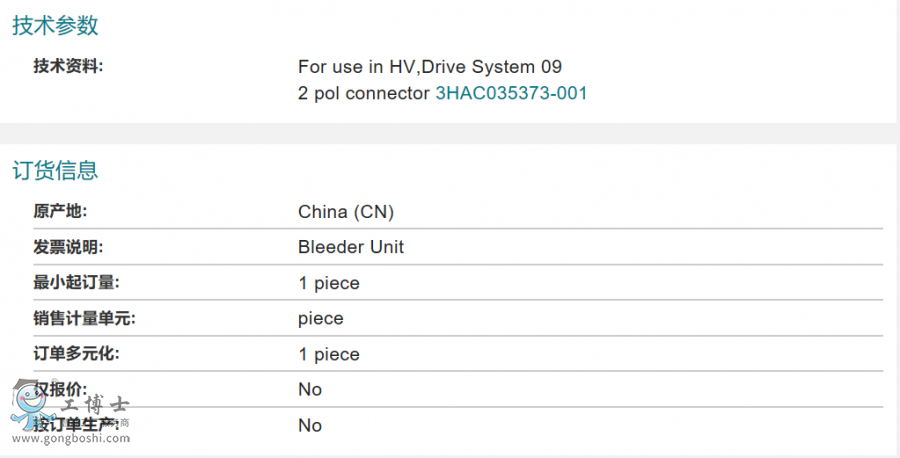
Task: Click the No value in the 仅报价 row
Action: coord(310,389)
